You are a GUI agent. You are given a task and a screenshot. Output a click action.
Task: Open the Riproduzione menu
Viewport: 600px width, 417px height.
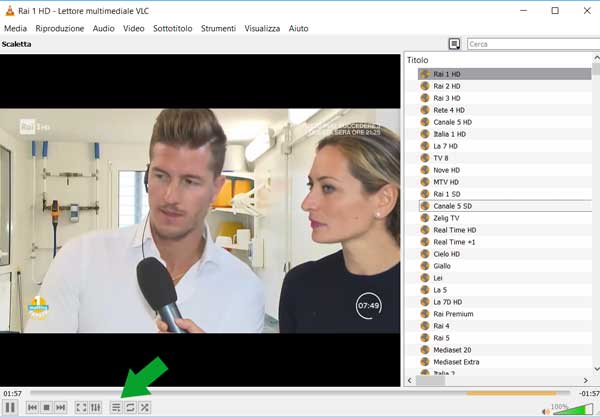coord(60,28)
